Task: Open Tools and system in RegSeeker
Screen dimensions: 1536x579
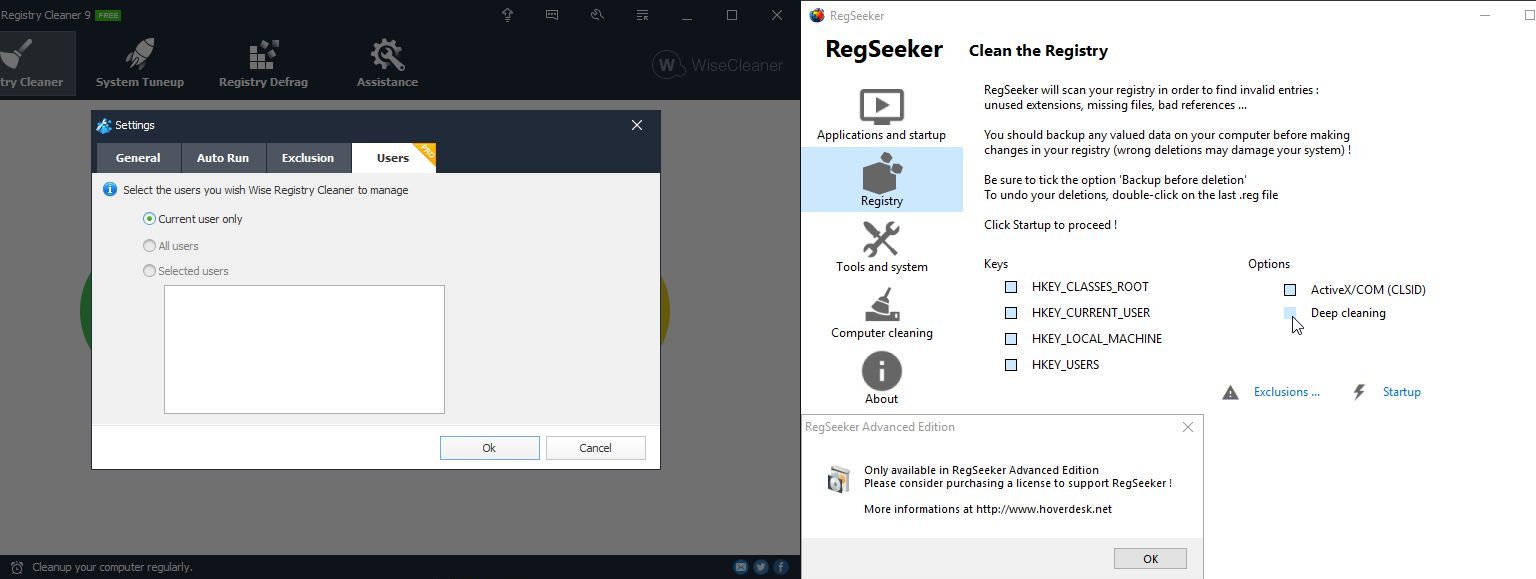Action: (881, 246)
